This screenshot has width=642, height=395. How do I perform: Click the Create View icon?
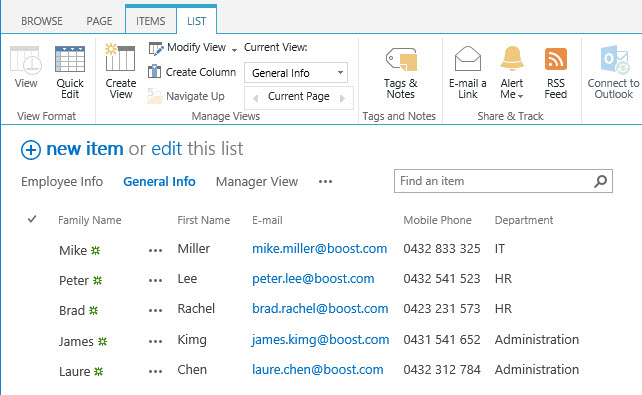click(120, 57)
